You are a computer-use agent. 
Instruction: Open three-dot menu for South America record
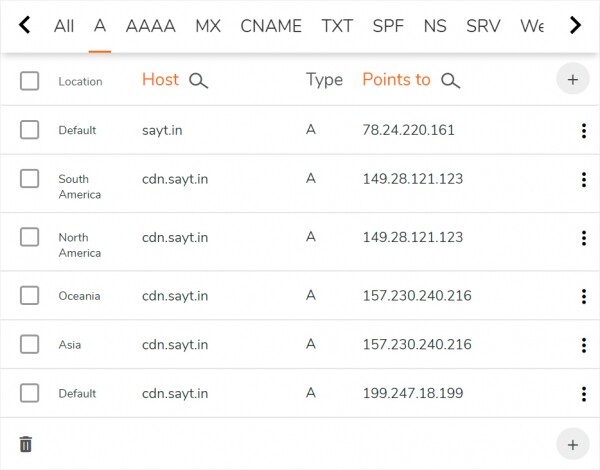tap(583, 180)
